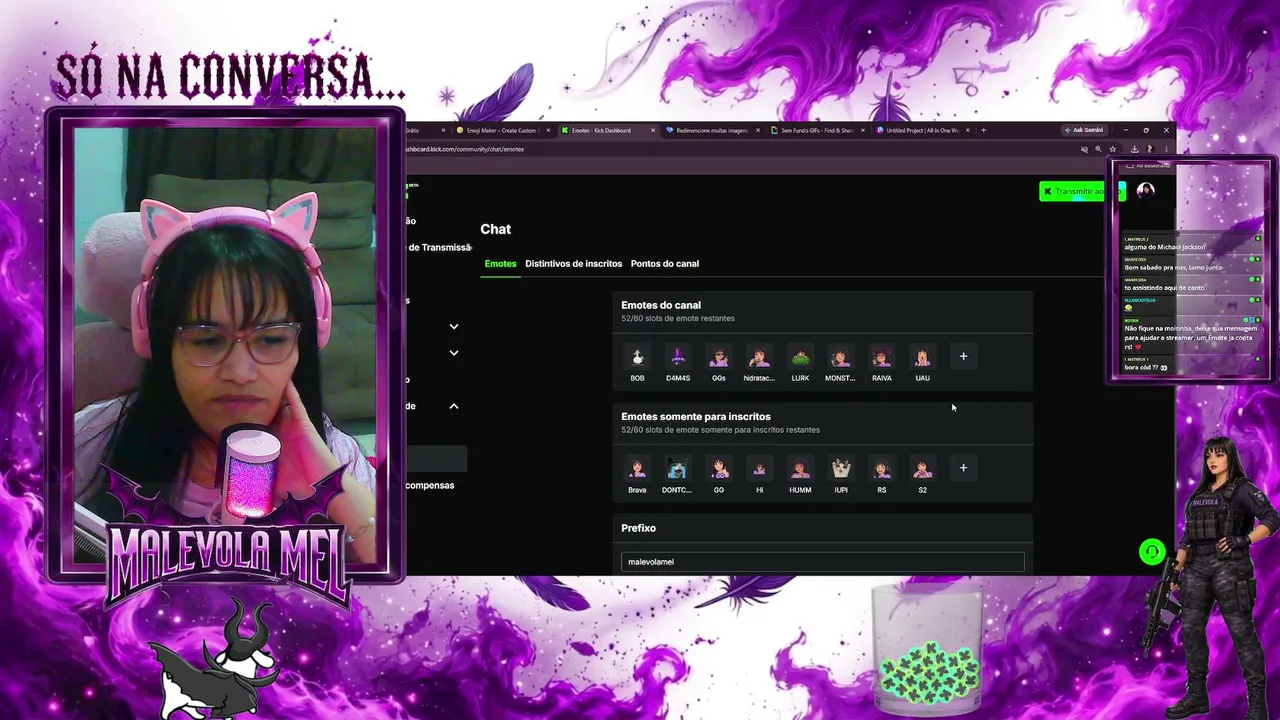The width and height of the screenshot is (1280, 720).
Task: Open the browser three-dot menu
Action: click(x=1166, y=149)
